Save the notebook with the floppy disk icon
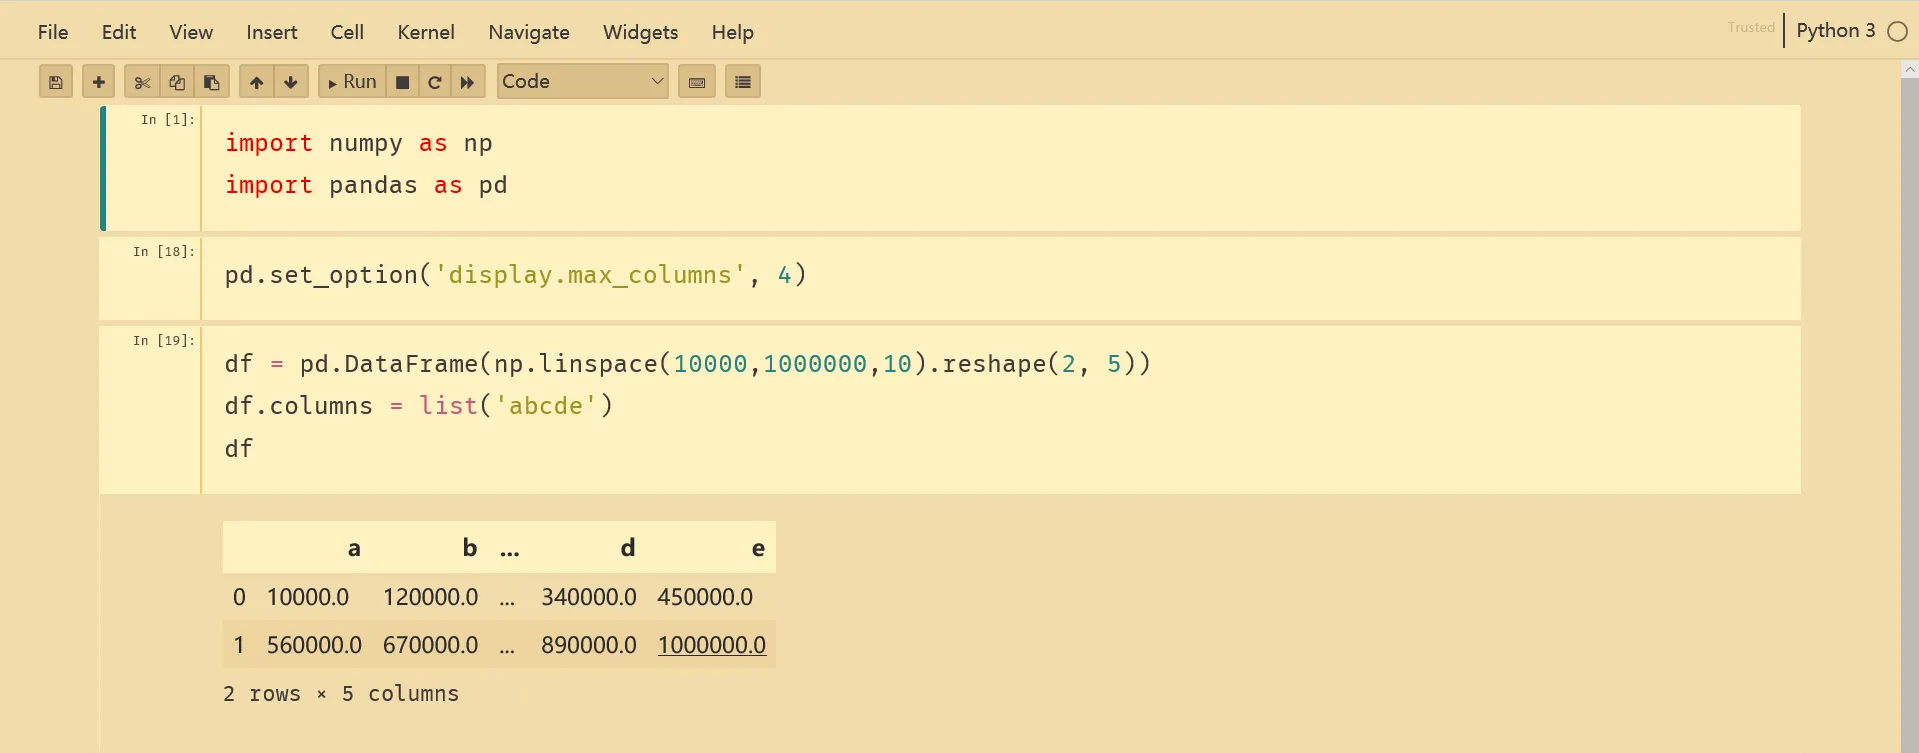The width and height of the screenshot is (1919, 753). coord(56,82)
